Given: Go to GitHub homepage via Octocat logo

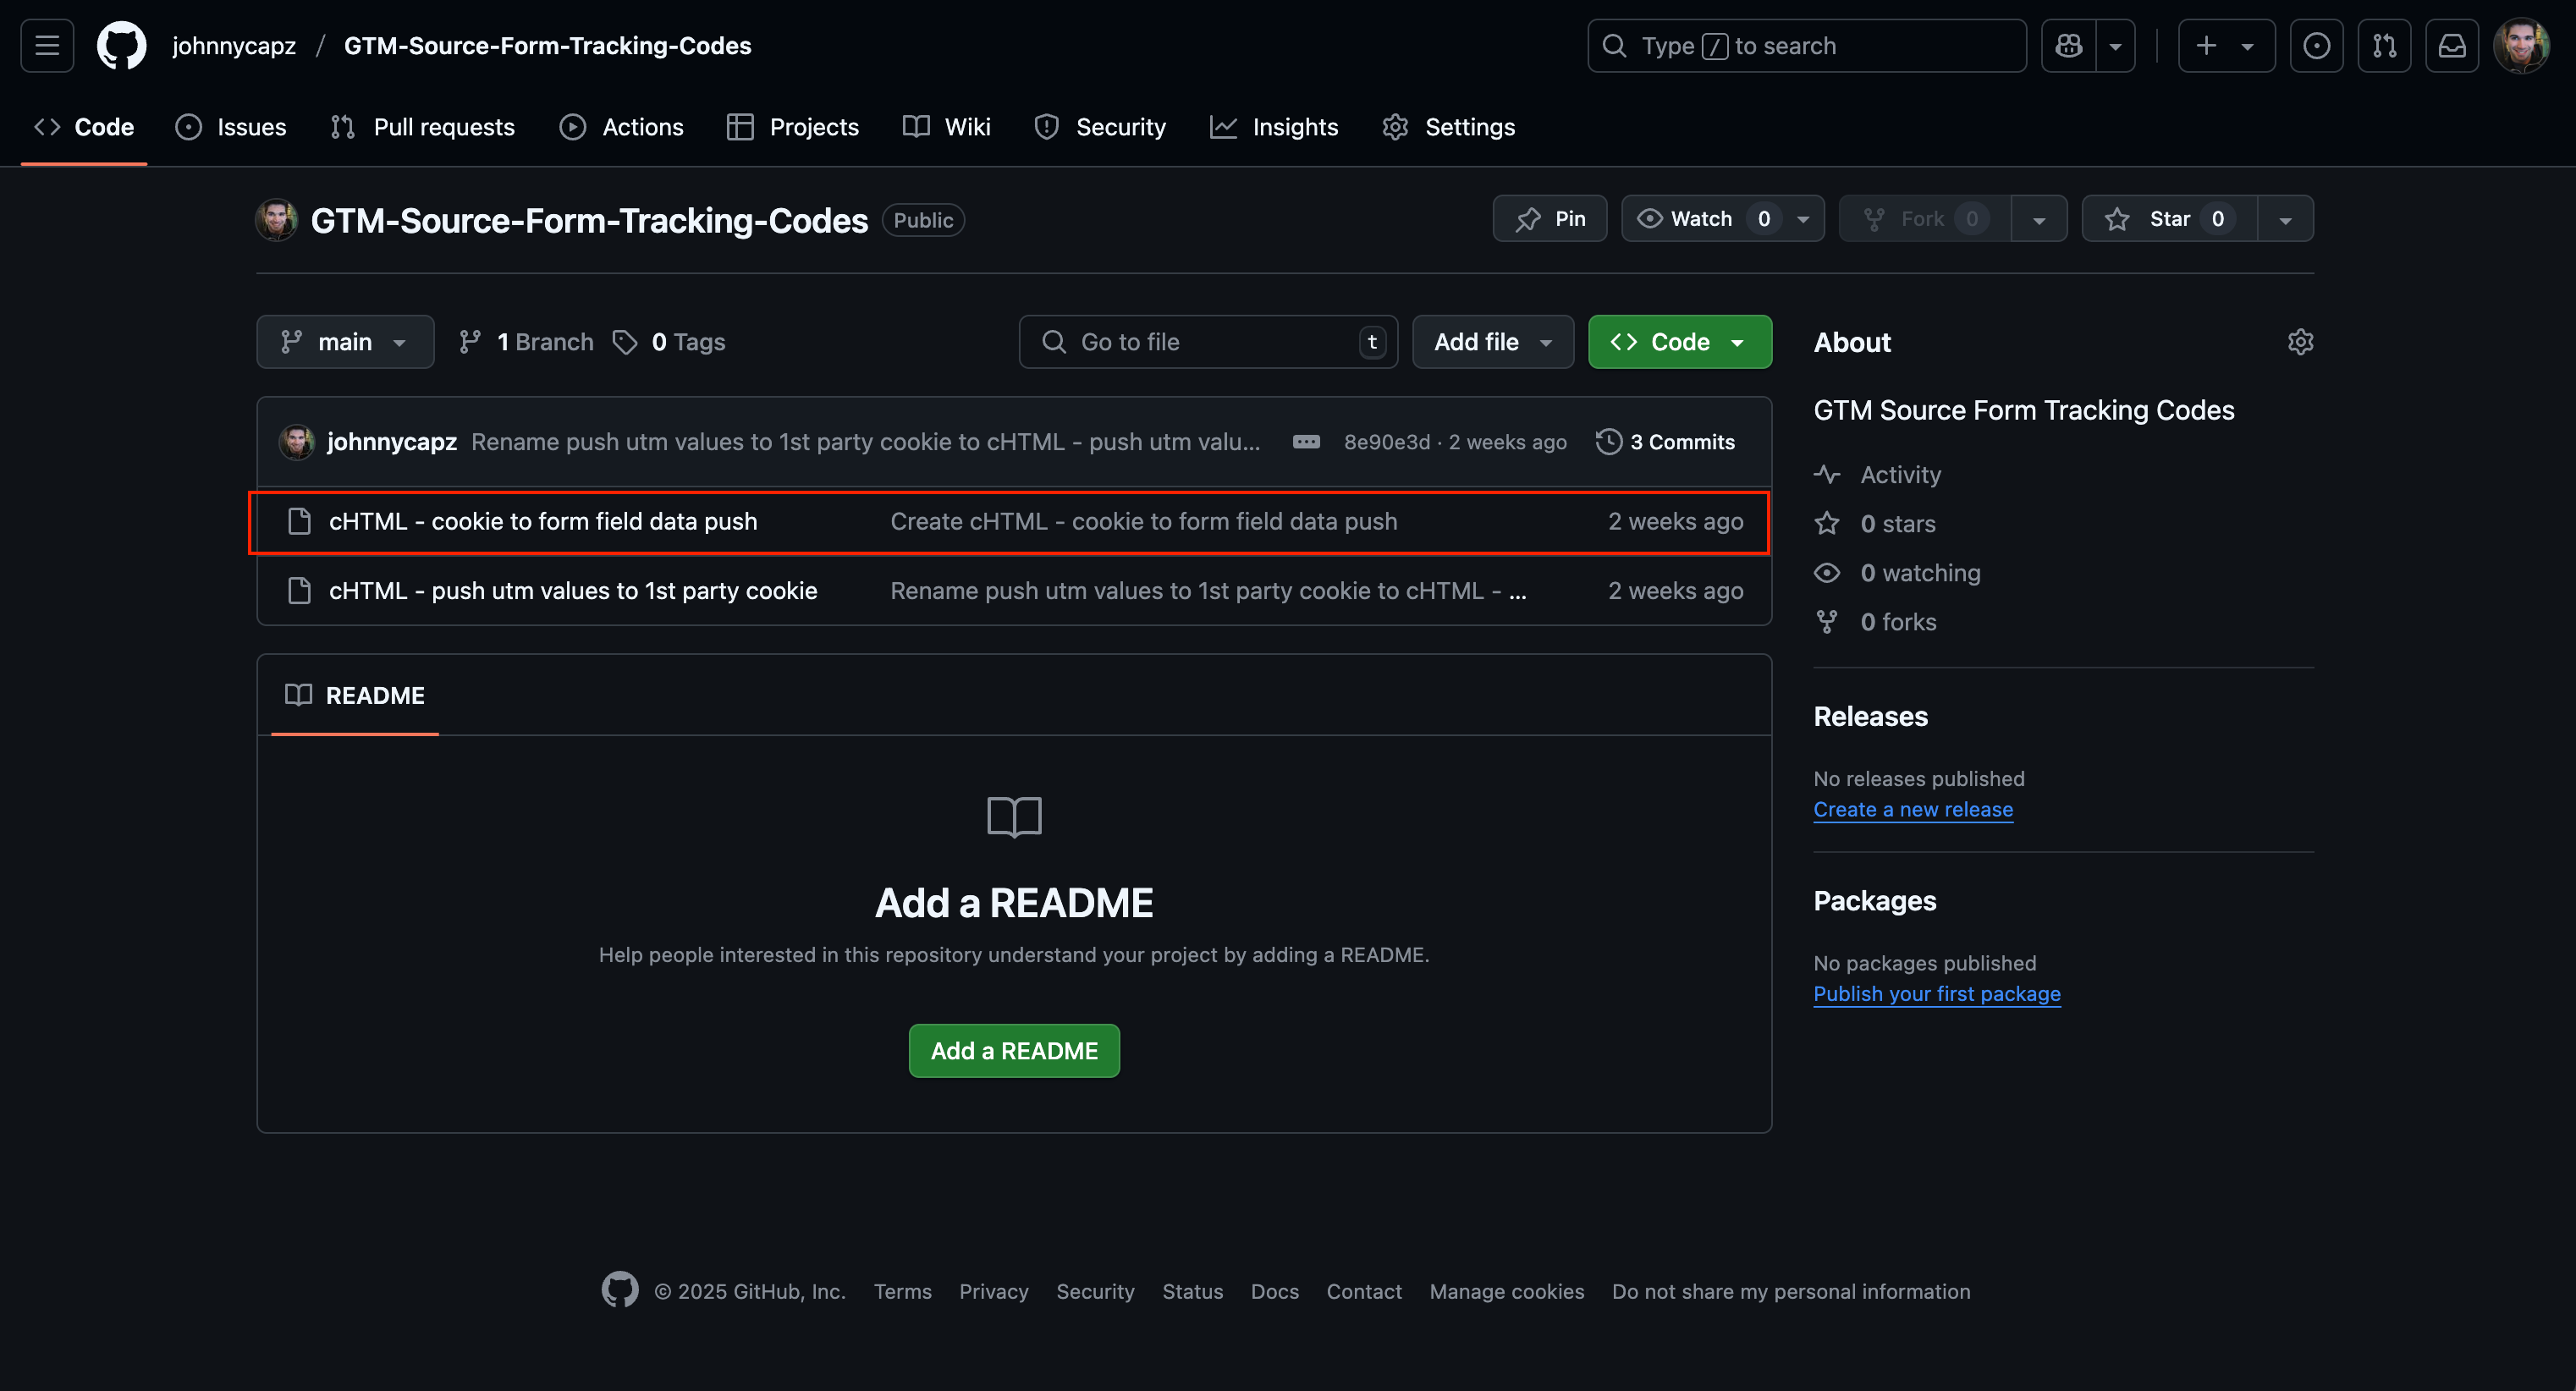Looking at the screenshot, I should [x=121, y=46].
